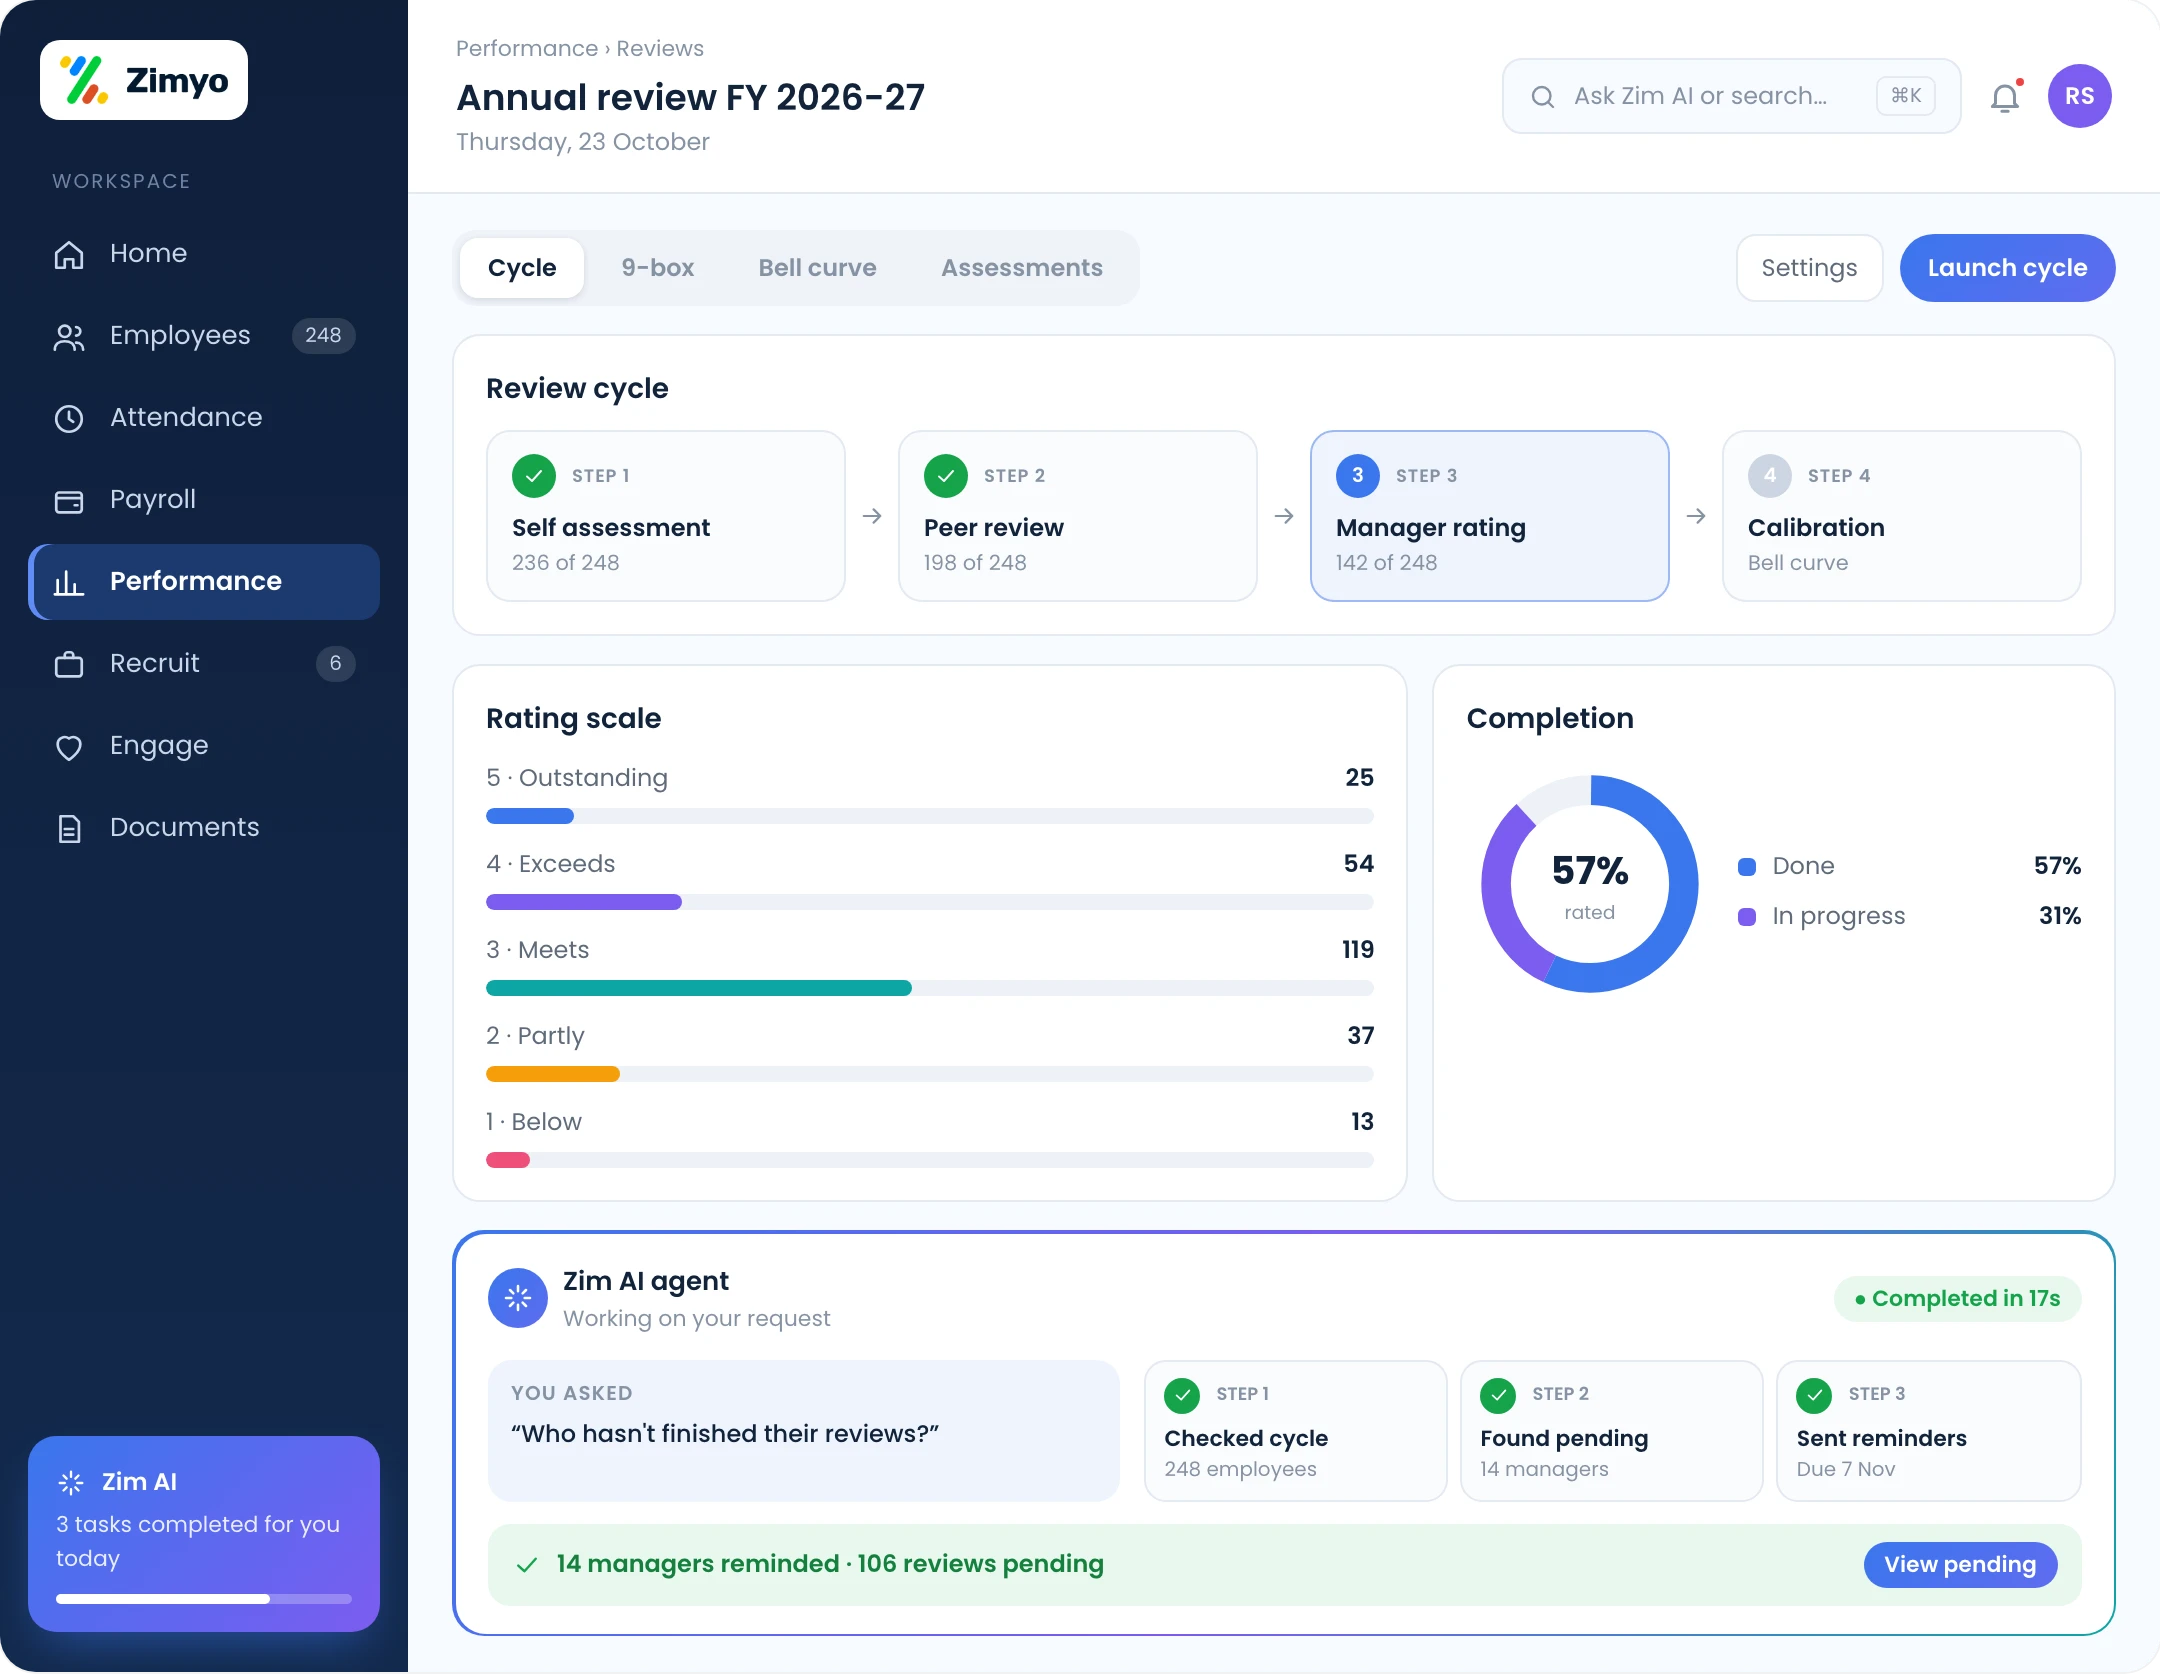Viewport: 2160px width, 1674px height.
Task: Open the Zim AI sidebar card
Action: (x=204, y=1534)
